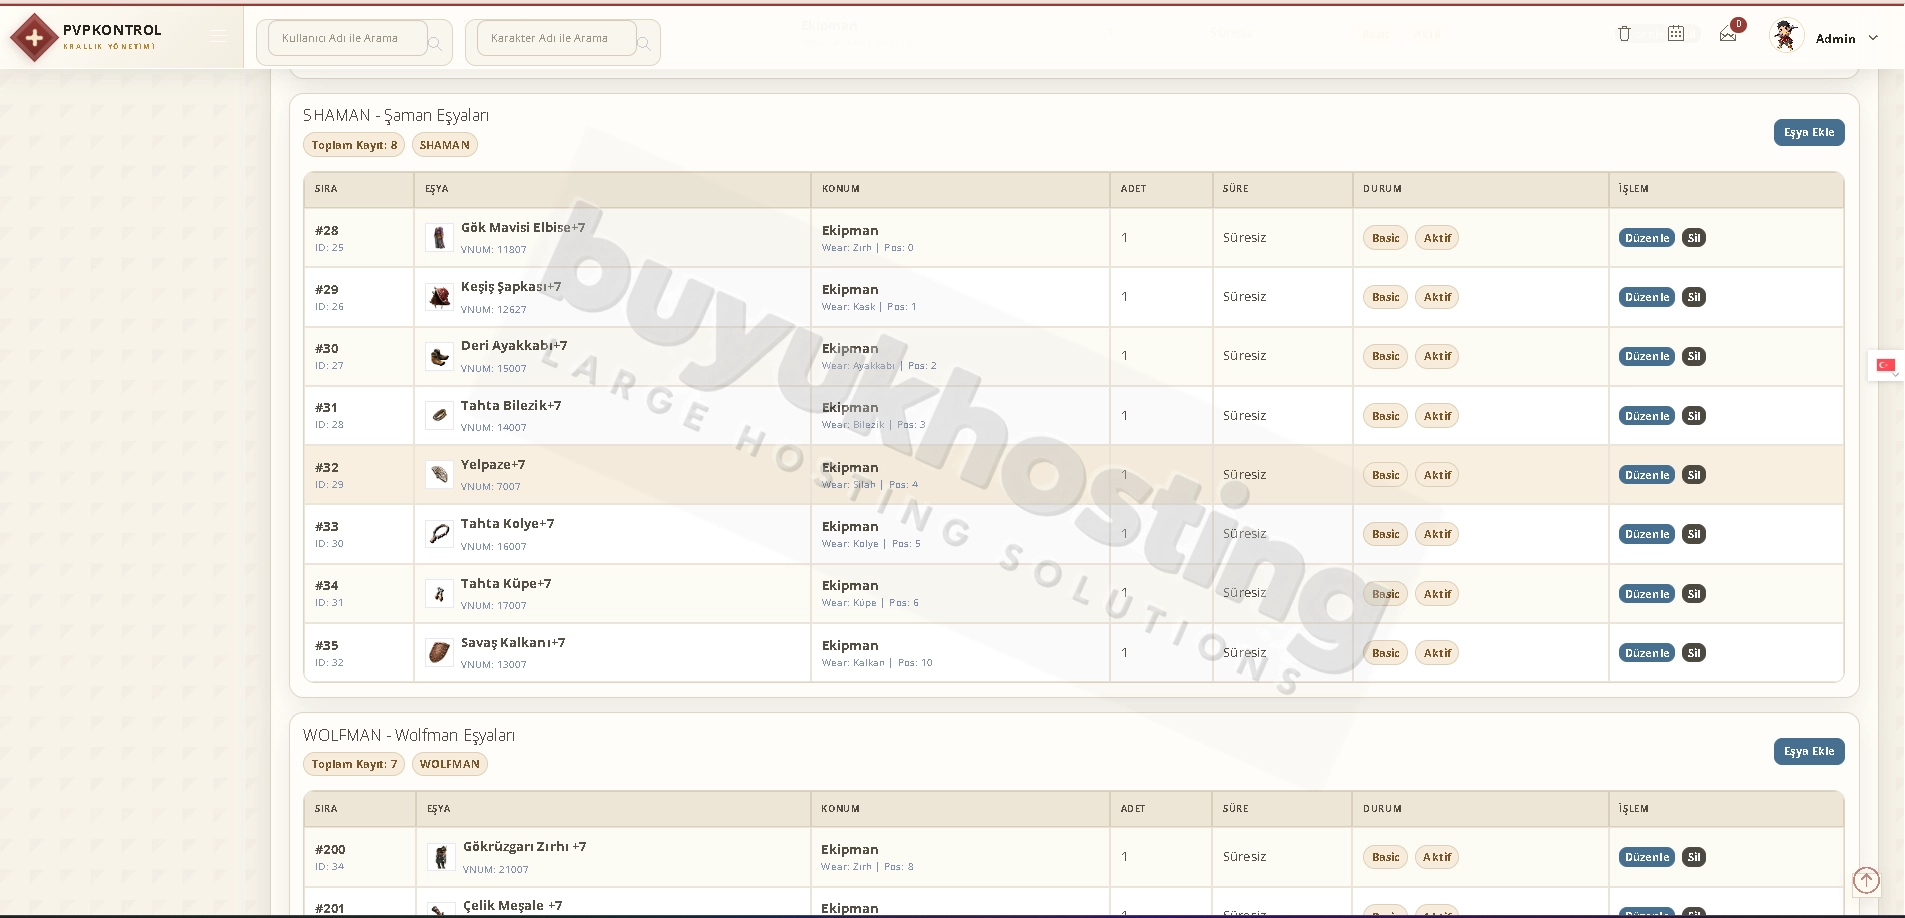Click the Yelpaze+7 item name

[493, 464]
